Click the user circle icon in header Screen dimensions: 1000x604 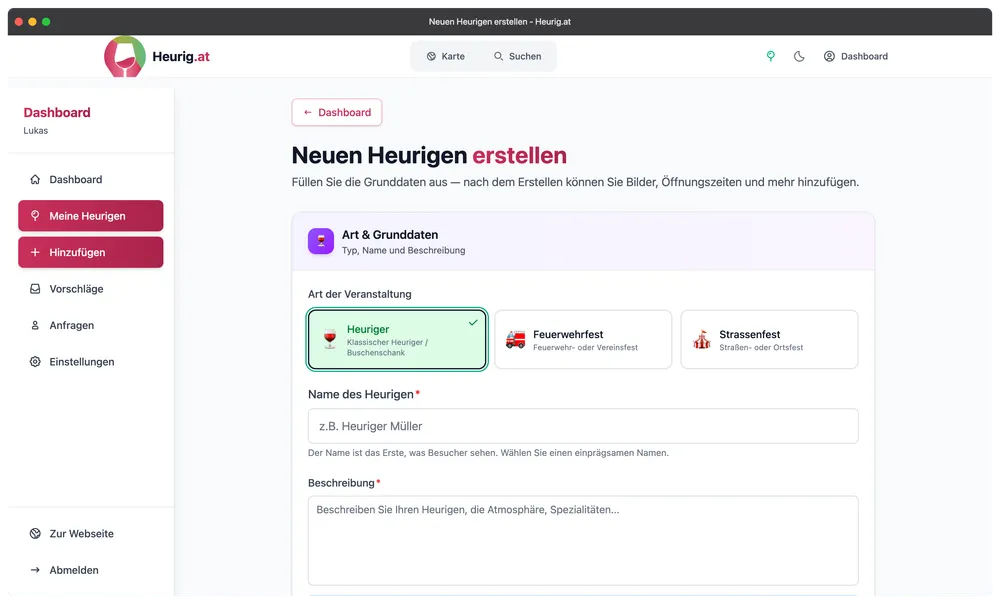pos(829,56)
